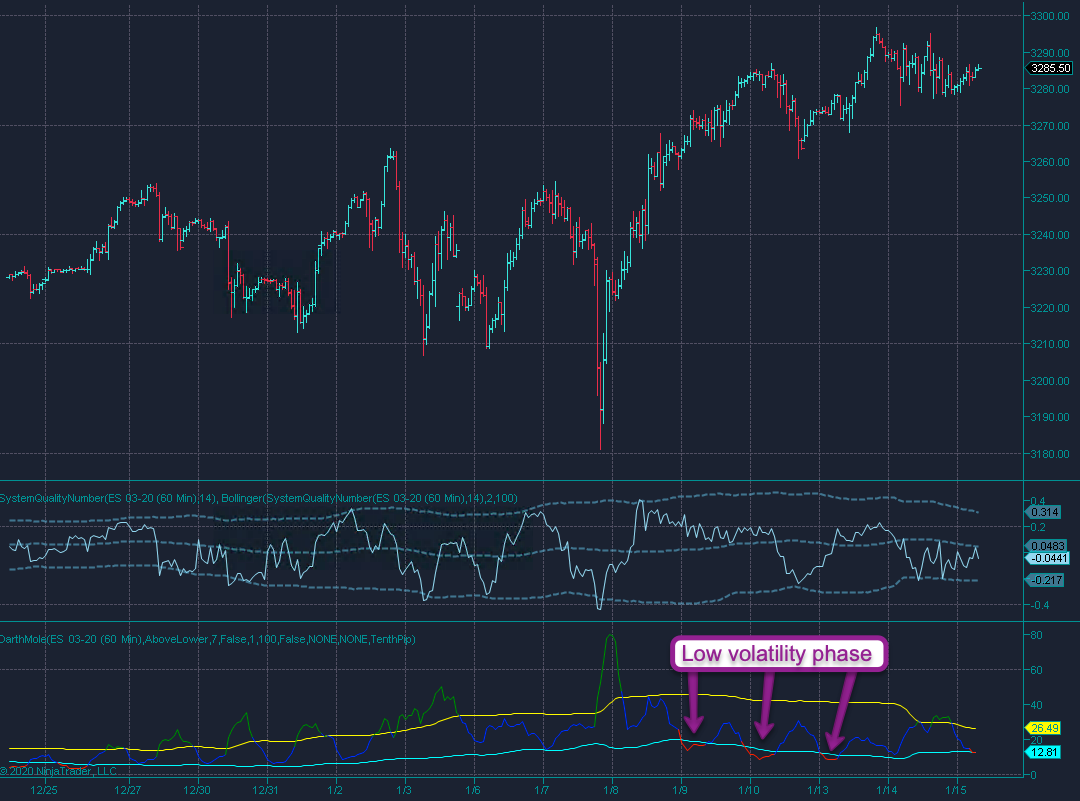The image size is (1080, 801).
Task: Click the 0.314 upper Bollinger value label
Action: [x=1046, y=512]
